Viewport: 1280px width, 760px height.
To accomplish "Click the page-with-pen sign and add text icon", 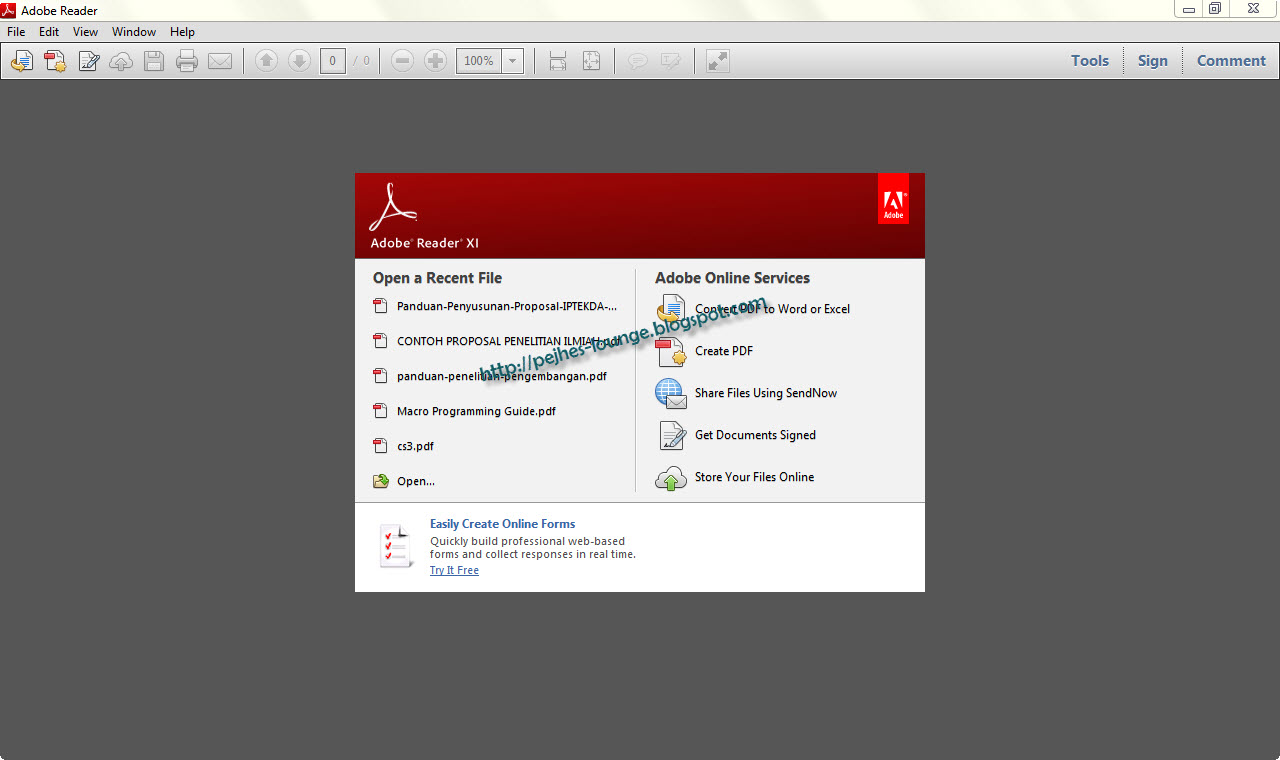I will coord(88,61).
